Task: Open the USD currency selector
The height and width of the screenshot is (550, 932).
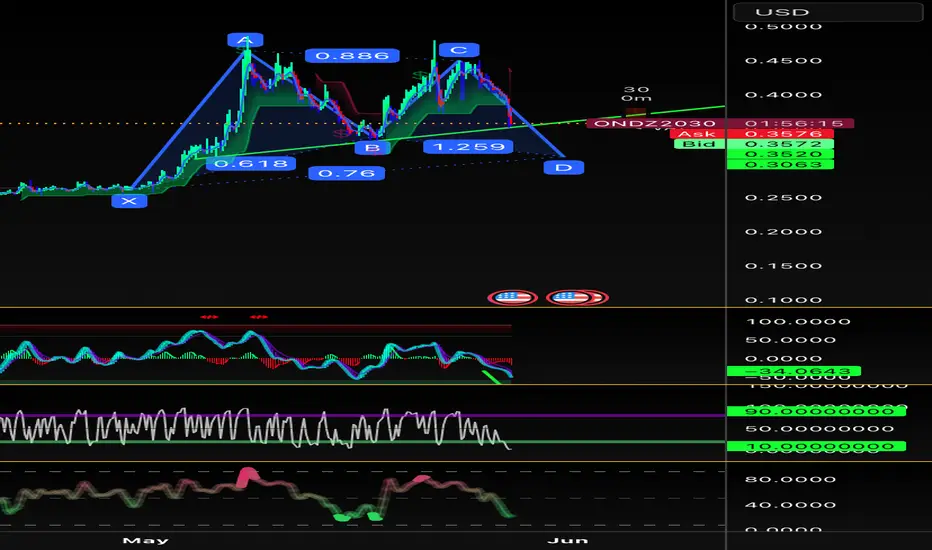Action: (827, 12)
